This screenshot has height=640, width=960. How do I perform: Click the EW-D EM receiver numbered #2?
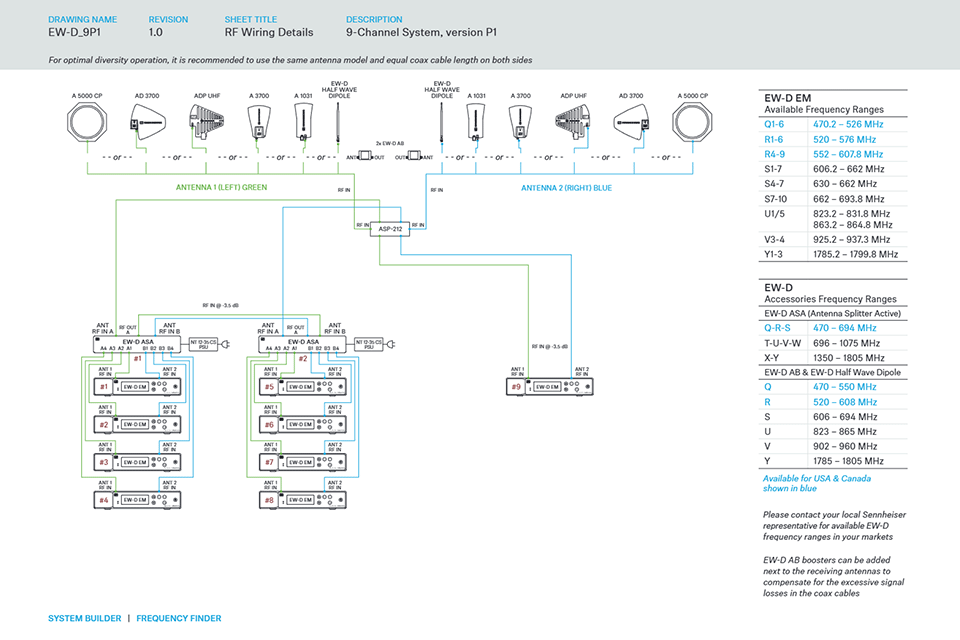[137, 424]
